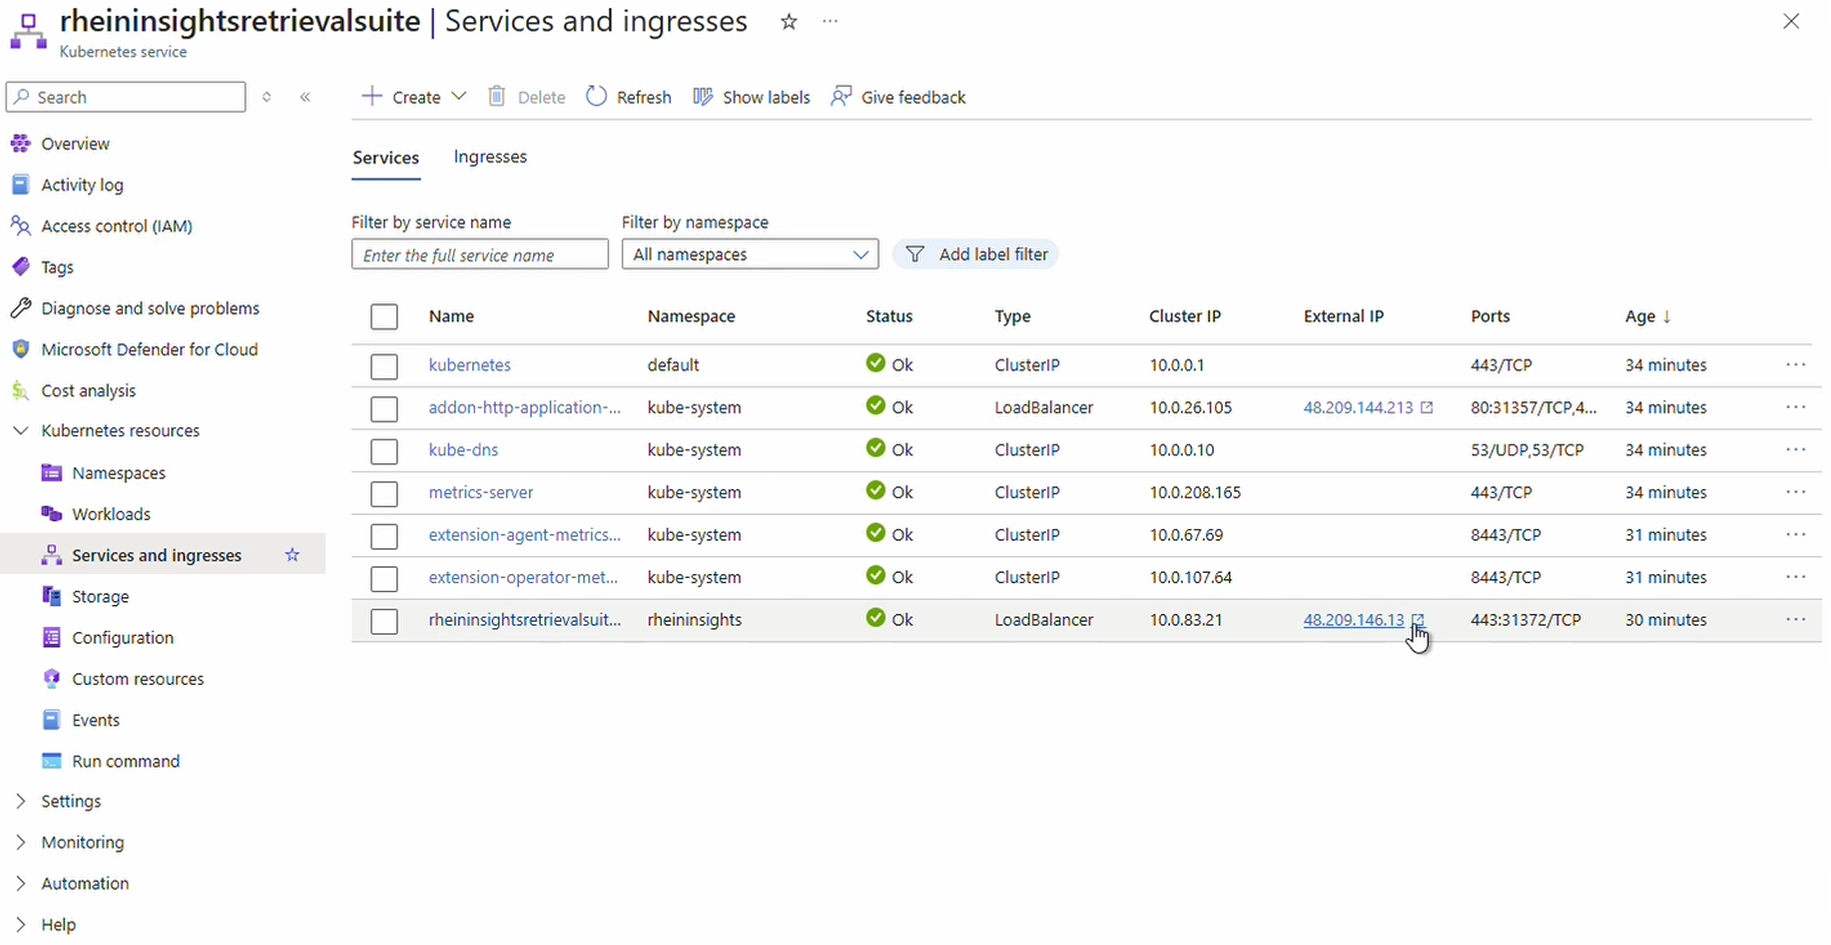1831x945 pixels.
Task: Sort by Age column arrow
Action: tap(1666, 316)
